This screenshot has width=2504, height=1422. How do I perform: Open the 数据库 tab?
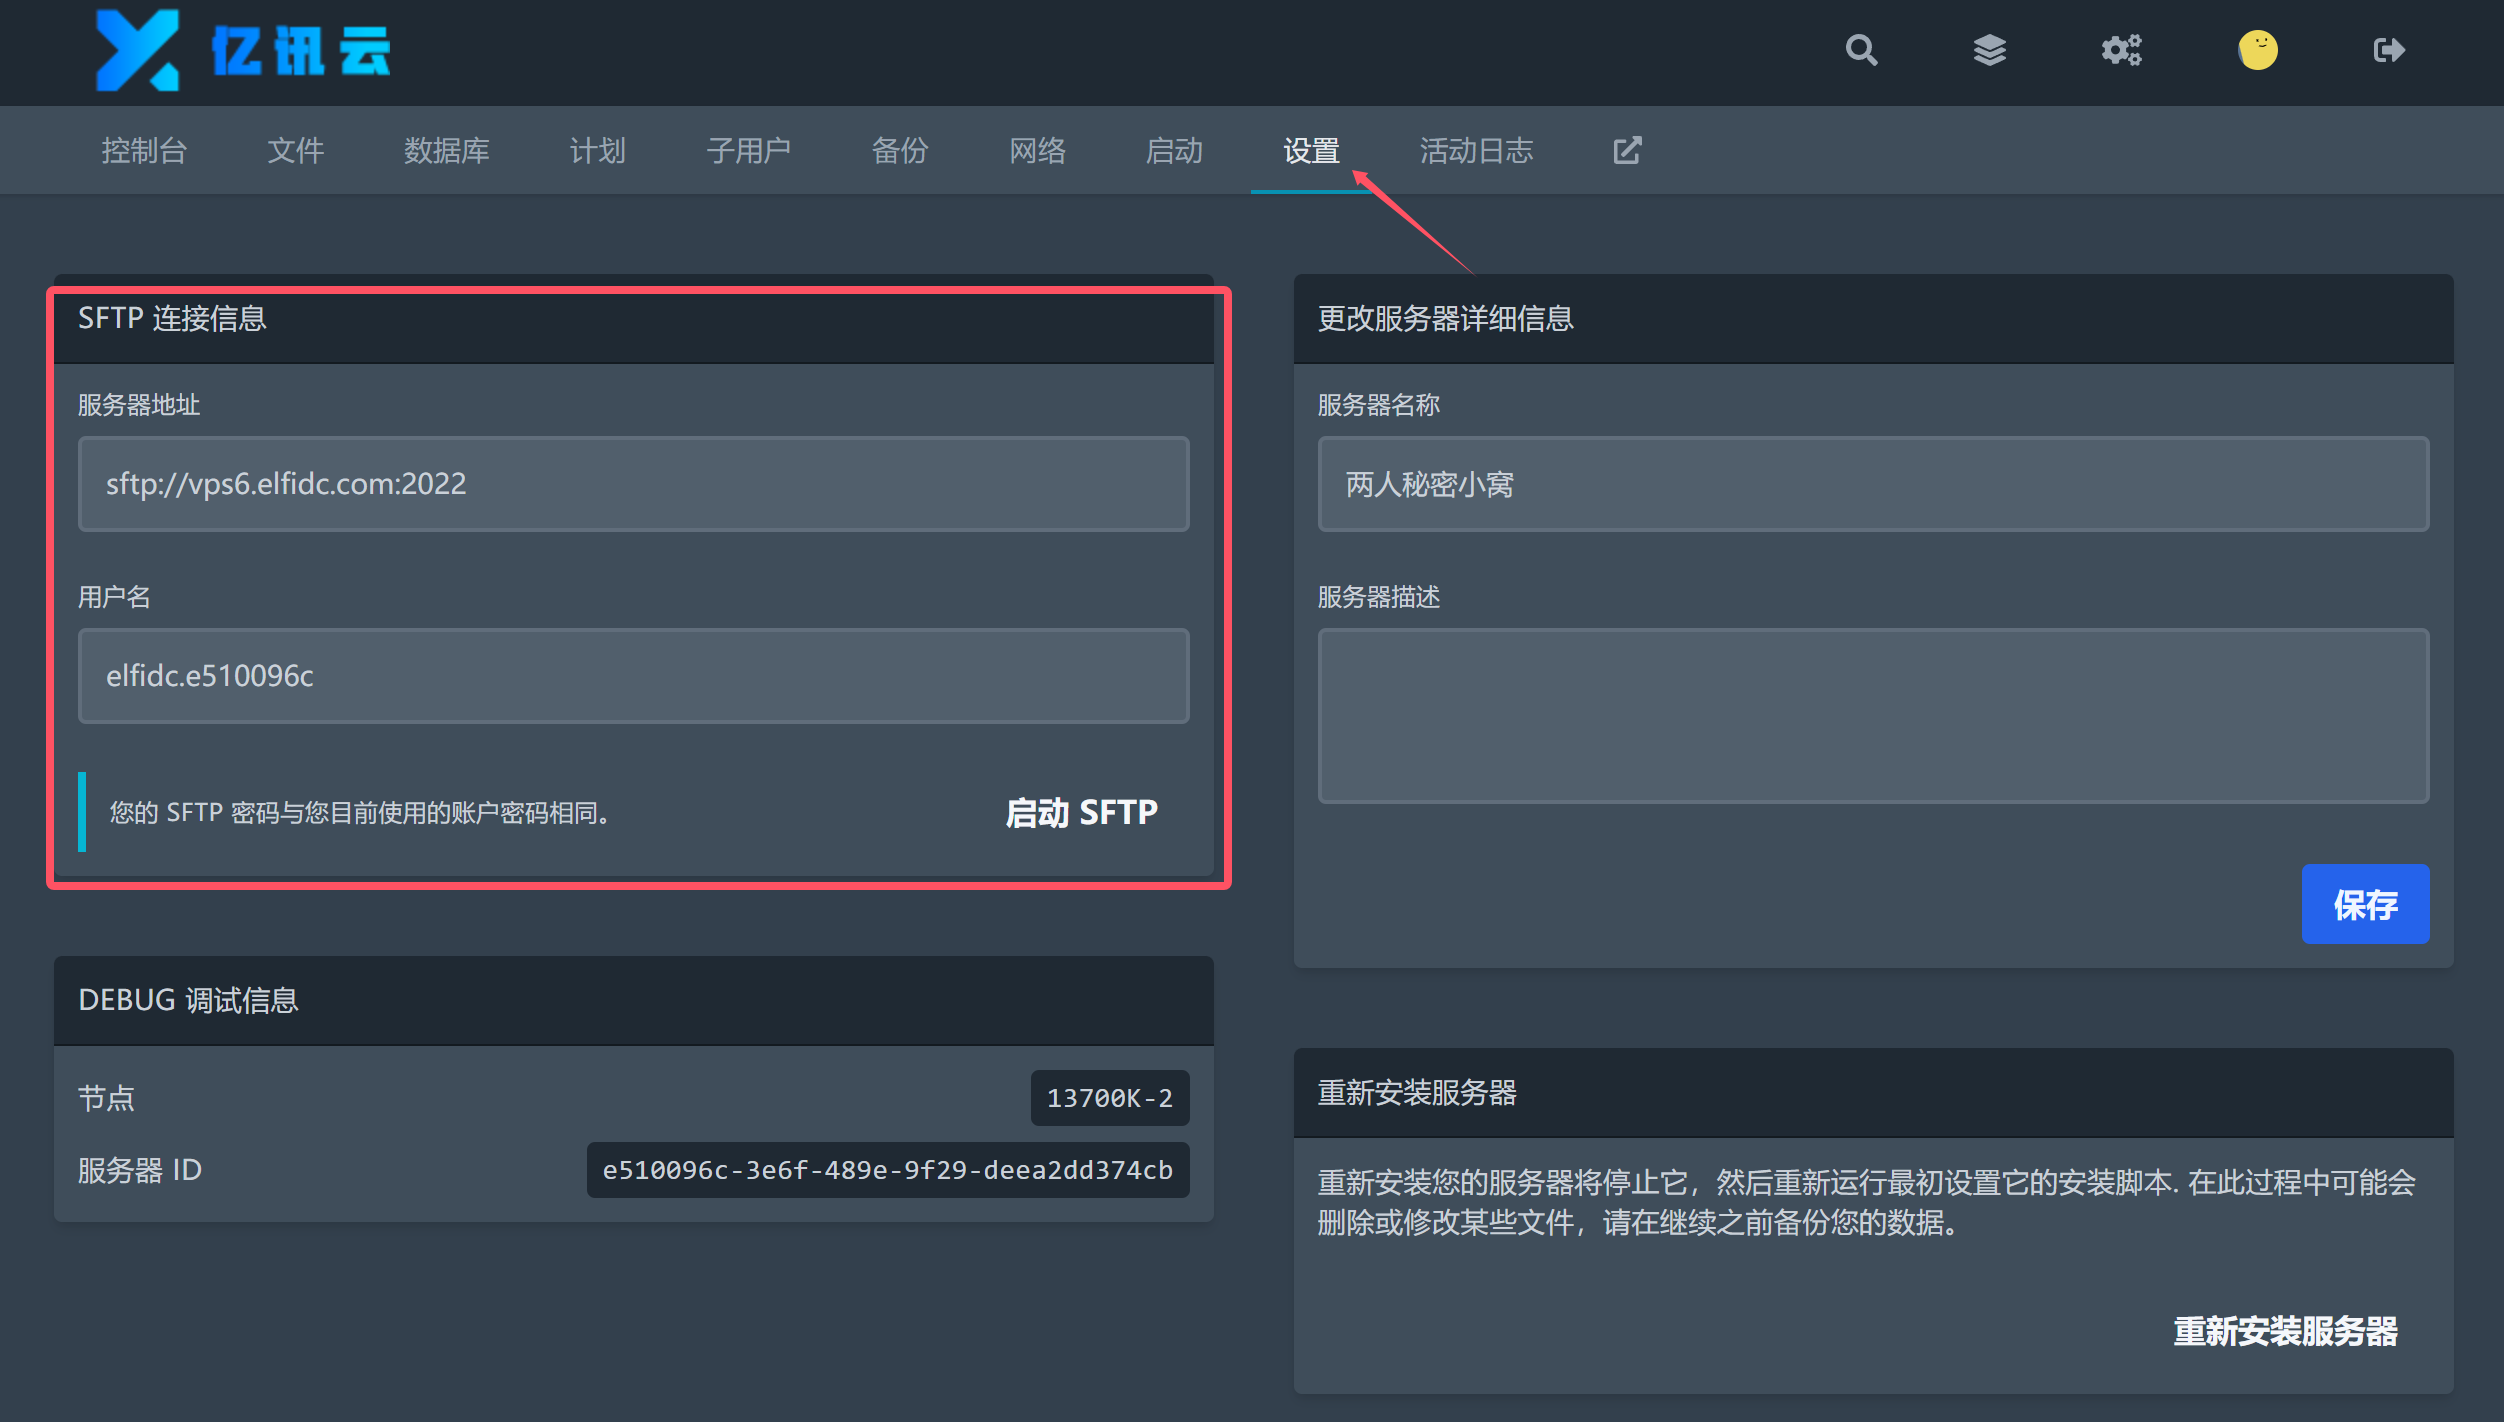click(x=446, y=150)
